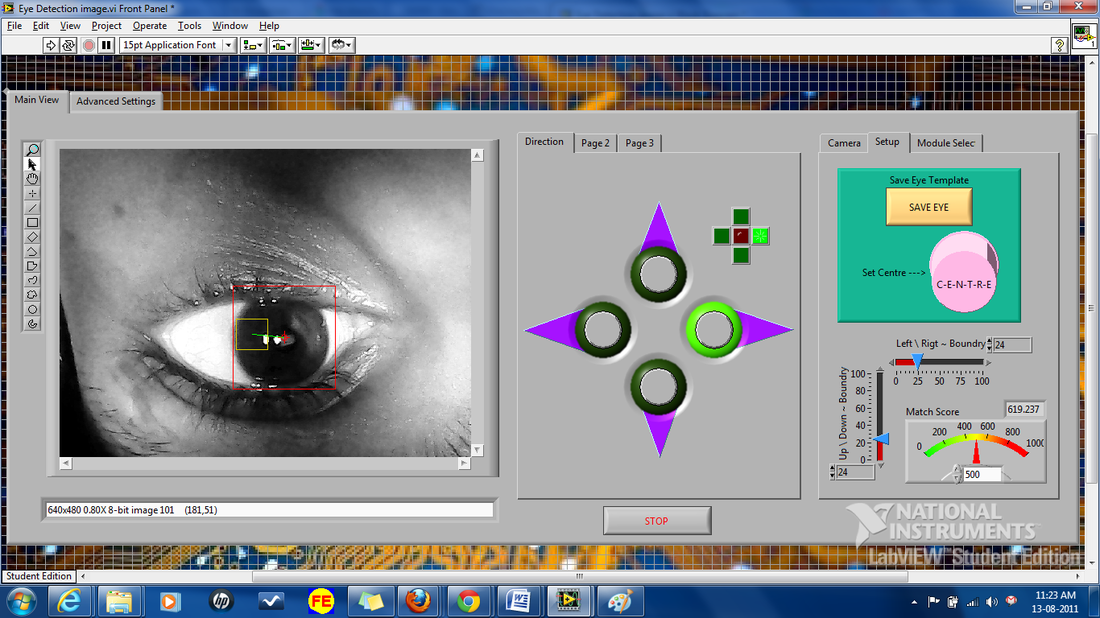Click Run Continuously button
This screenshot has height=618, width=1100.
click(x=68, y=45)
